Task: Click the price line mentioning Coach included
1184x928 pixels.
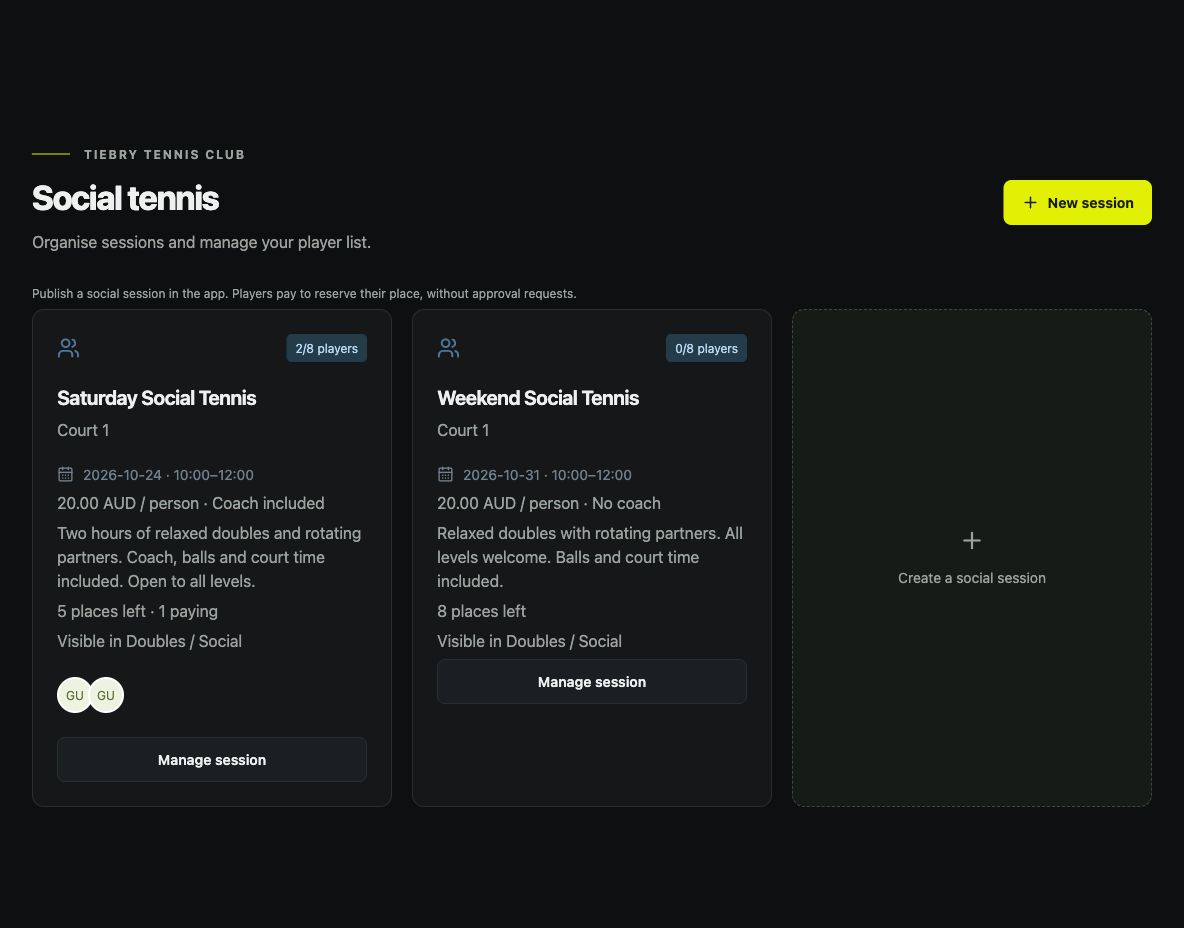Action: pyautogui.click(x=191, y=504)
